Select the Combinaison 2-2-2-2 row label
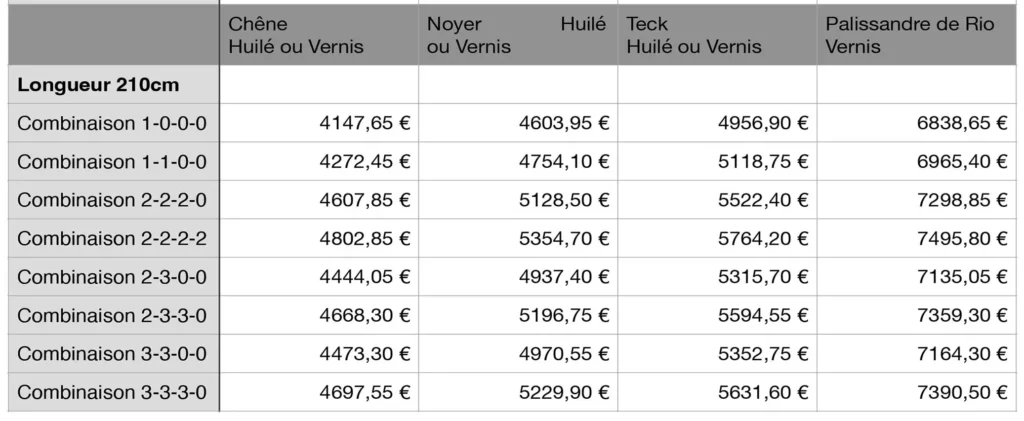 (x=114, y=238)
